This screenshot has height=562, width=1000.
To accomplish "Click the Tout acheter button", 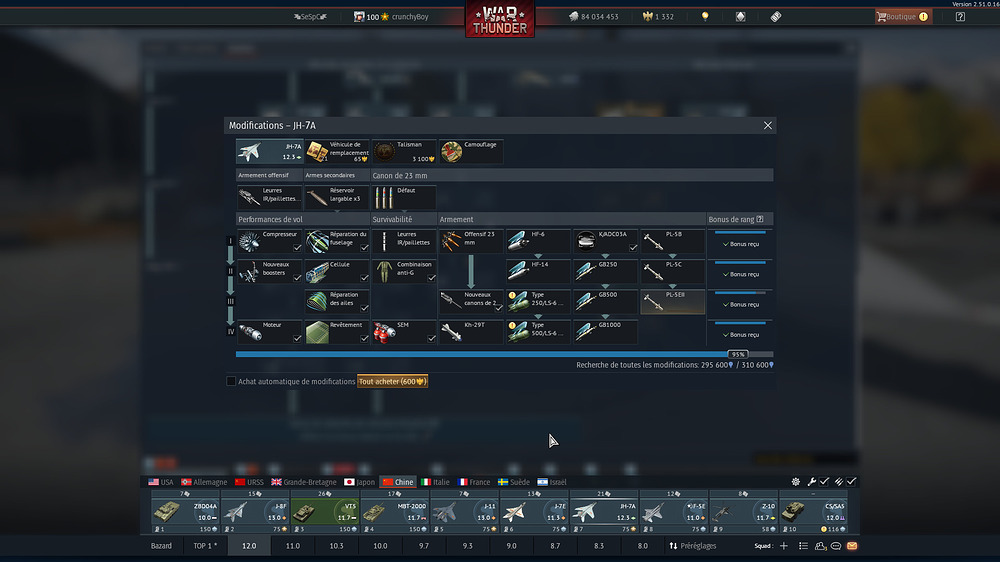I will (x=393, y=381).
